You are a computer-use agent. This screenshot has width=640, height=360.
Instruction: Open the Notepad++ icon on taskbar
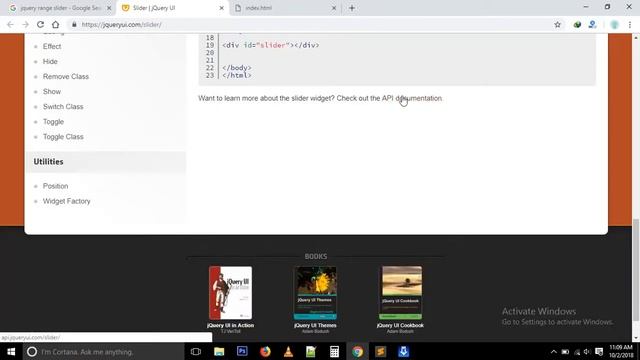click(311, 351)
